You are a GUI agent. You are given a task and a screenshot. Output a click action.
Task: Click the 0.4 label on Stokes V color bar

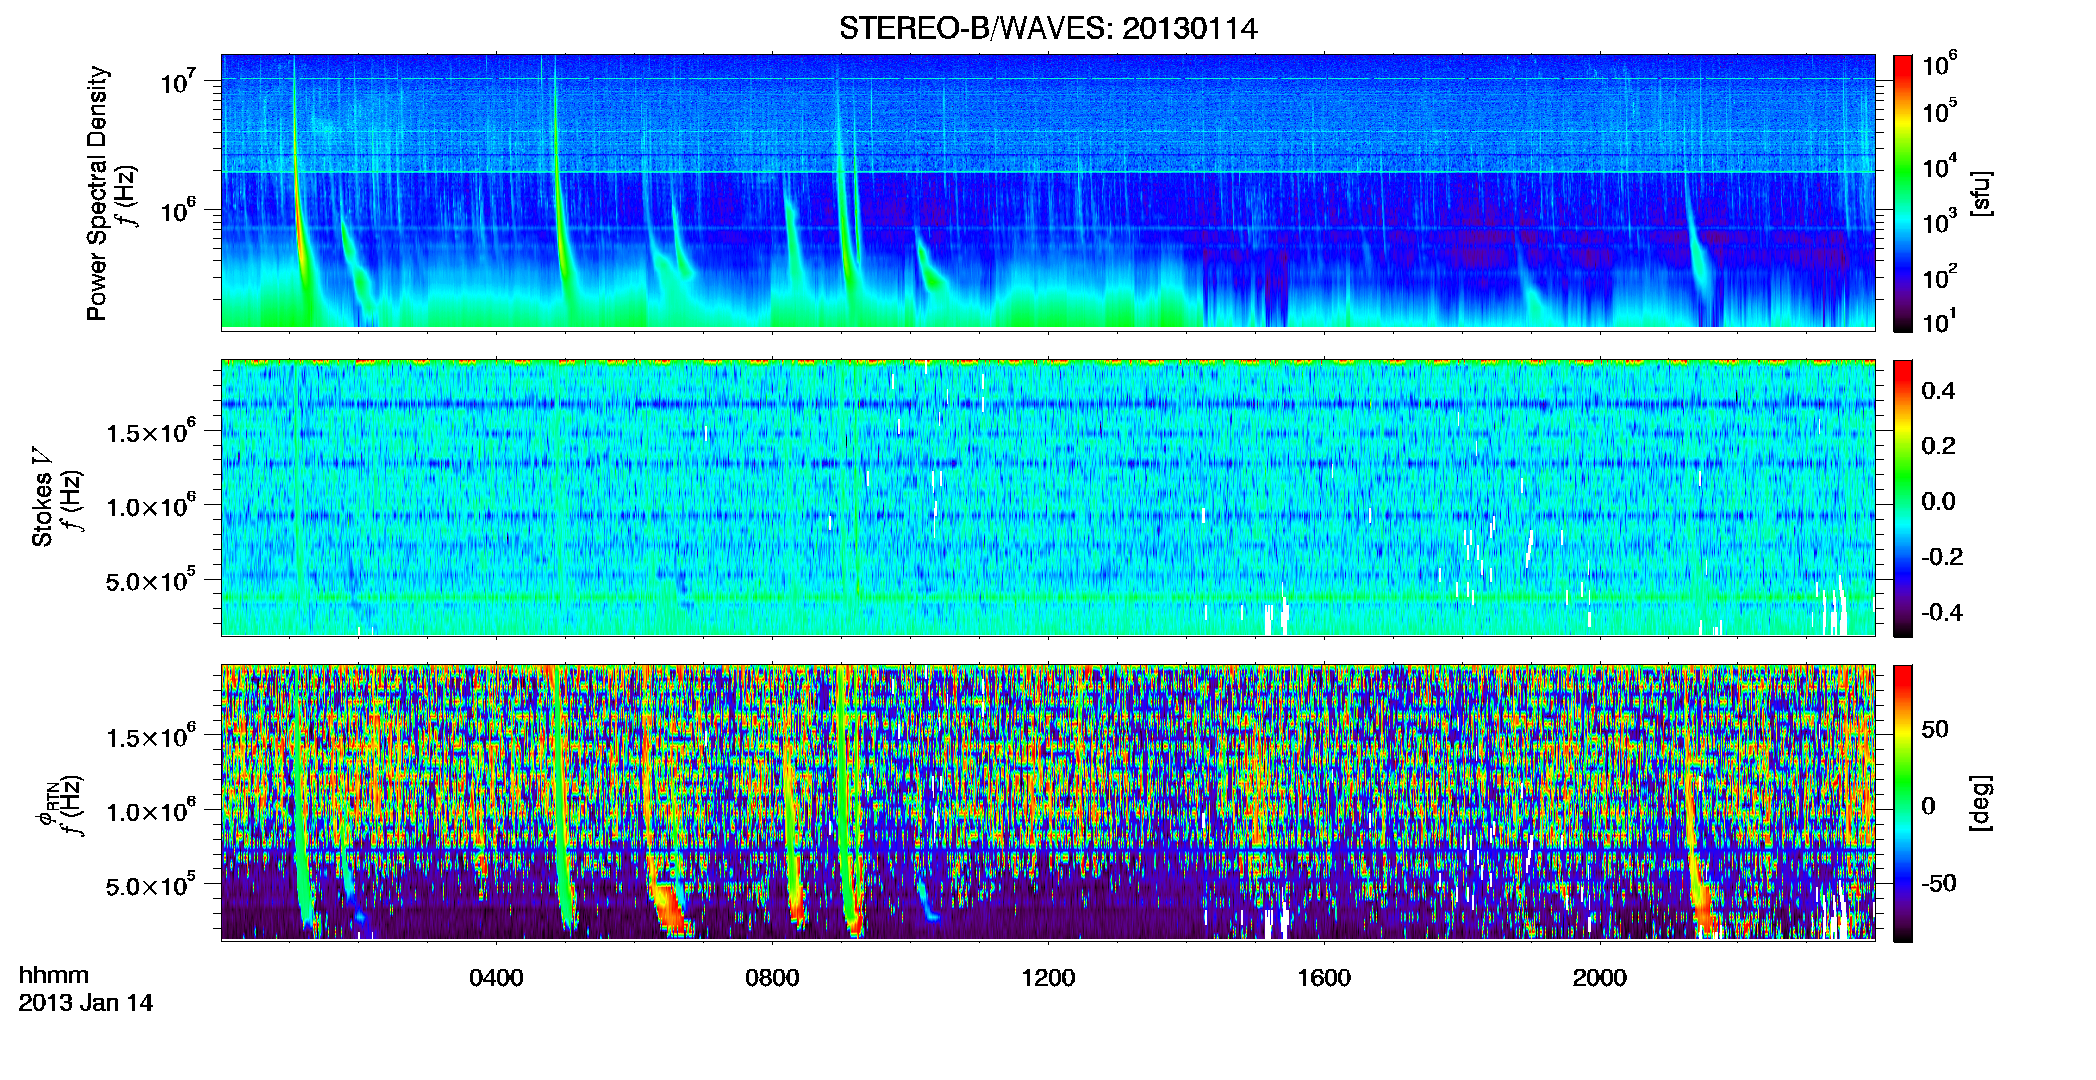tap(1939, 391)
